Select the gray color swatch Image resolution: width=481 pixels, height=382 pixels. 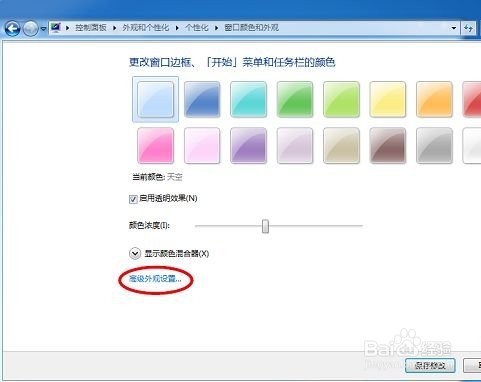pyautogui.click(x=434, y=146)
